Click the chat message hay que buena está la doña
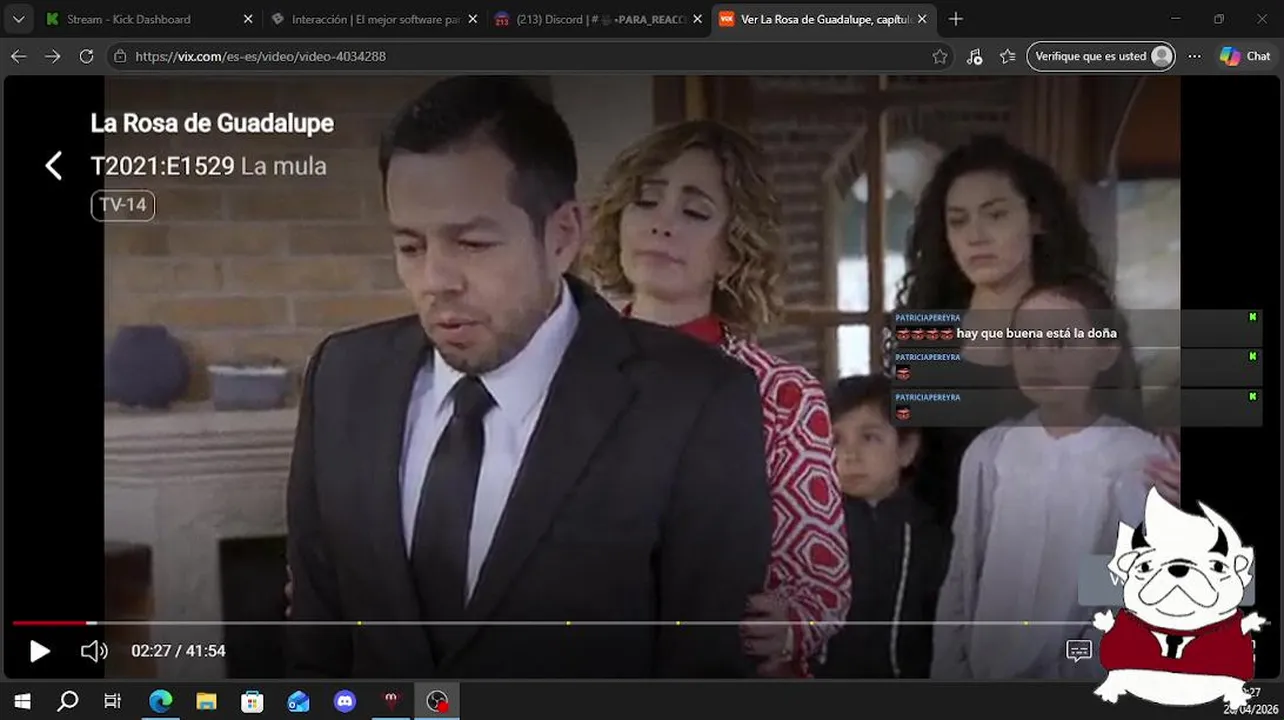 point(1036,333)
